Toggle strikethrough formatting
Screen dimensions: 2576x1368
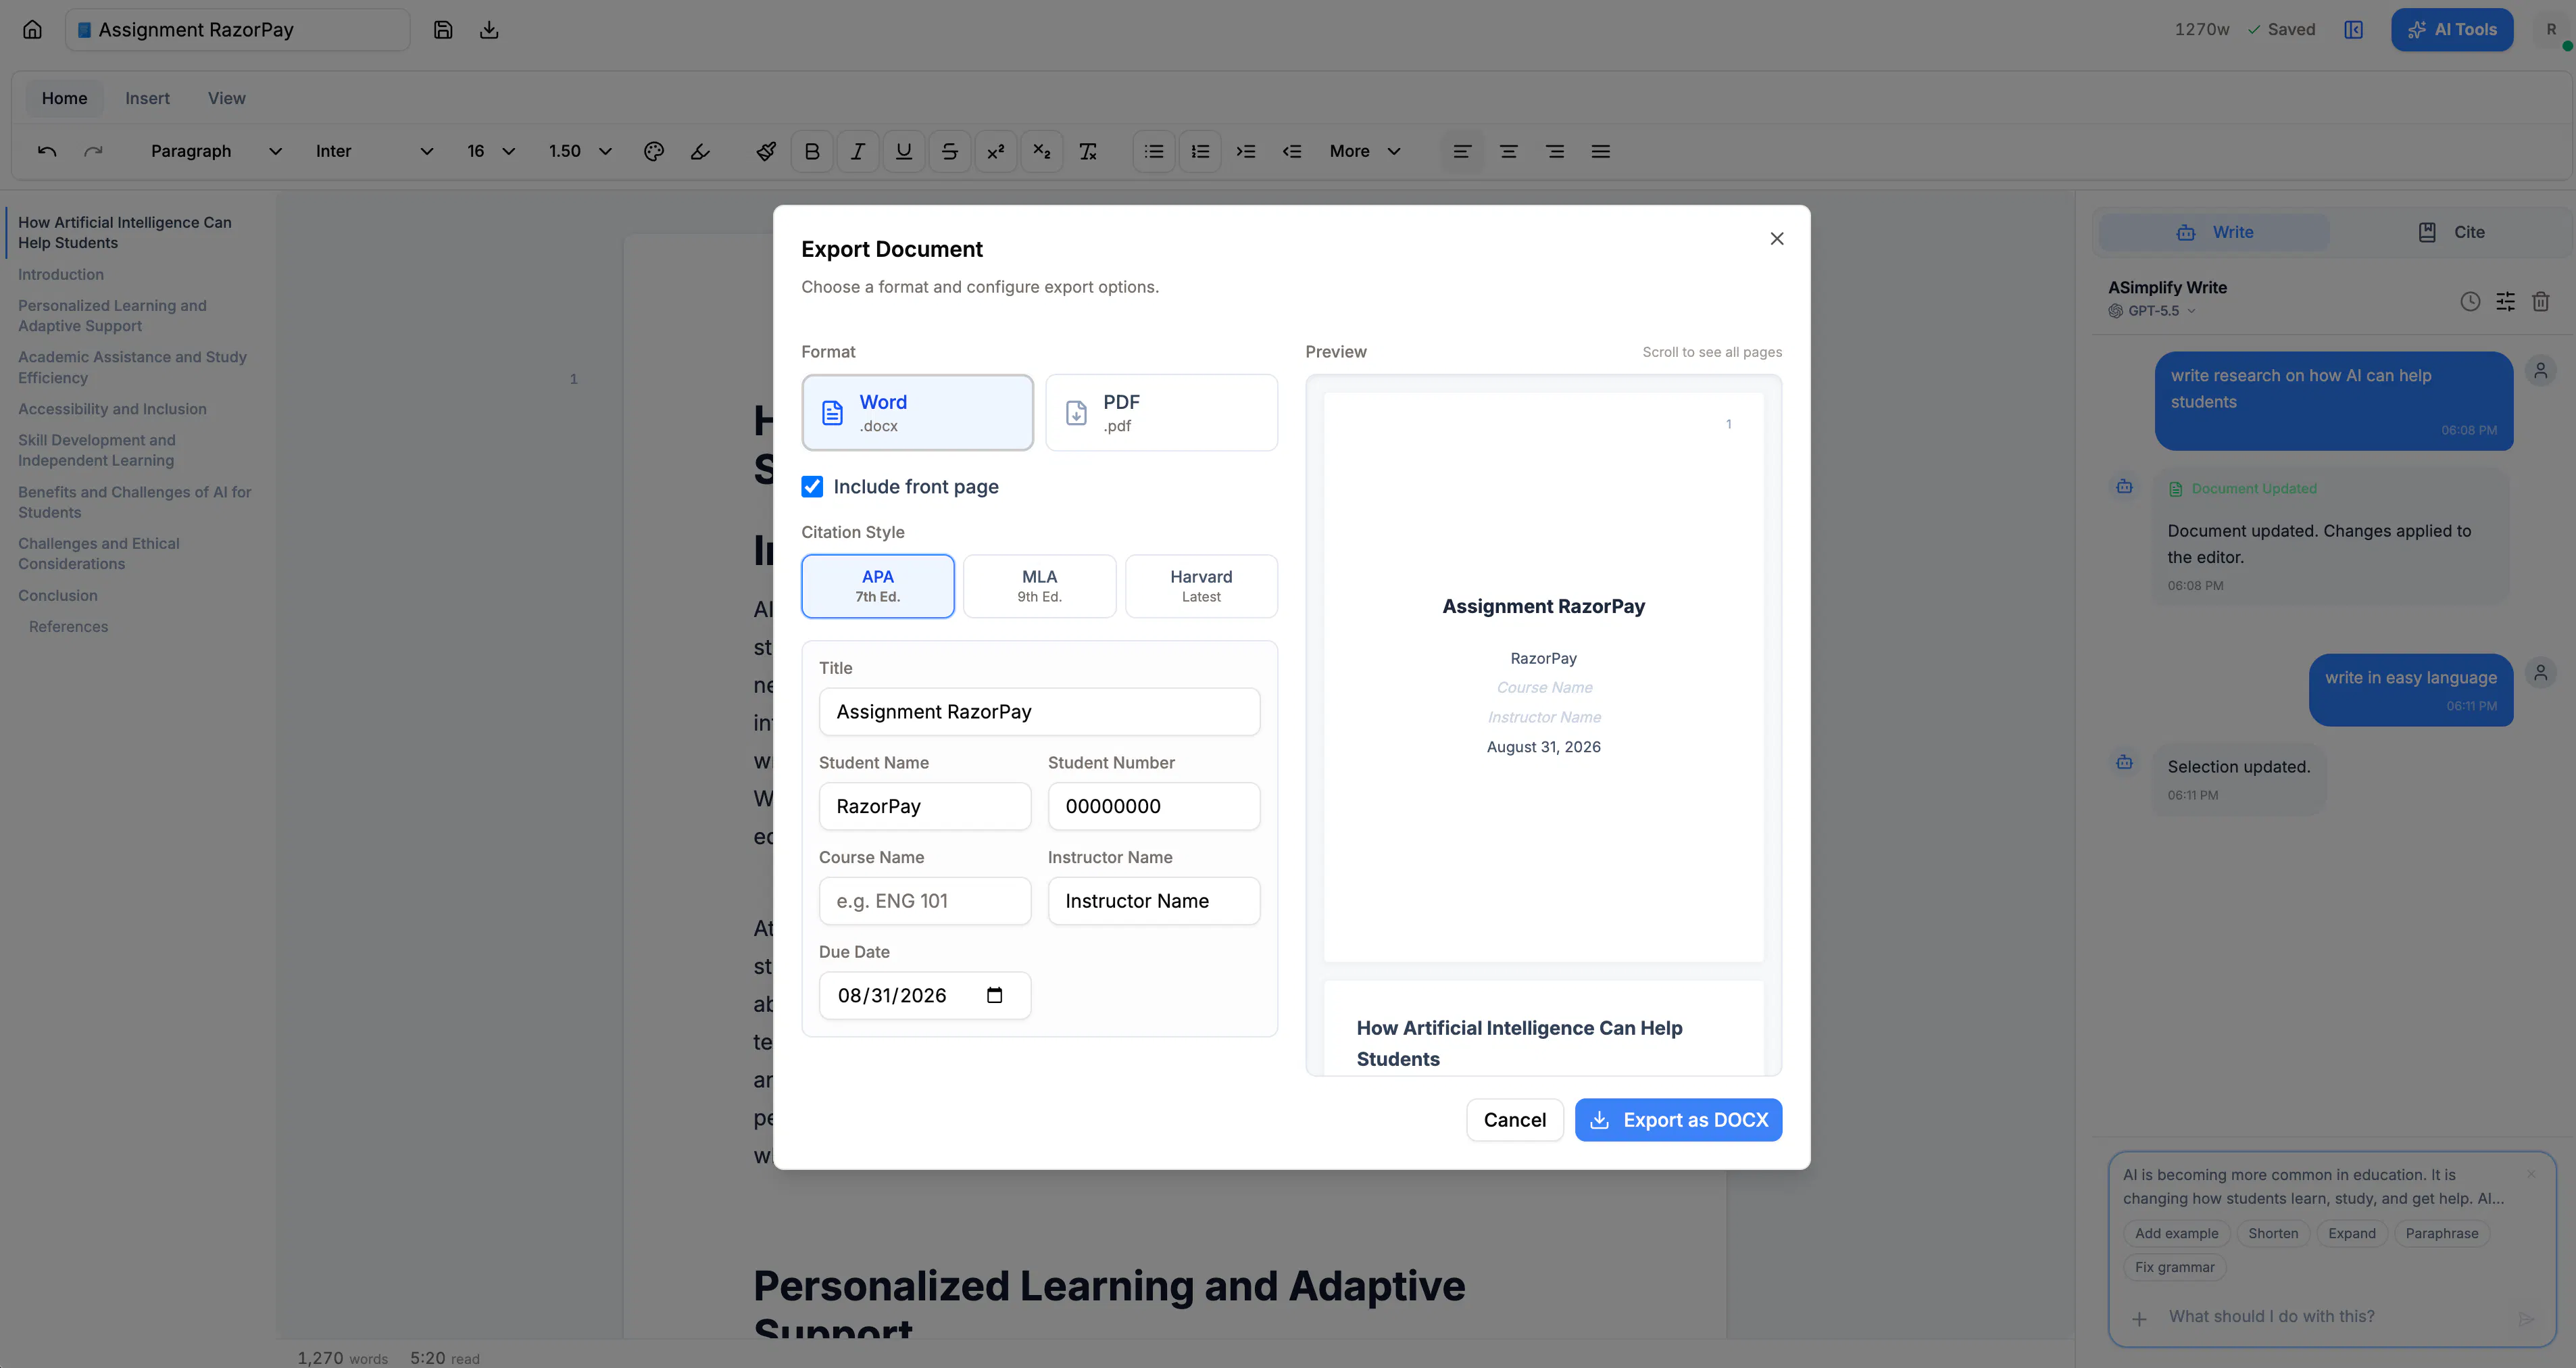coord(950,151)
